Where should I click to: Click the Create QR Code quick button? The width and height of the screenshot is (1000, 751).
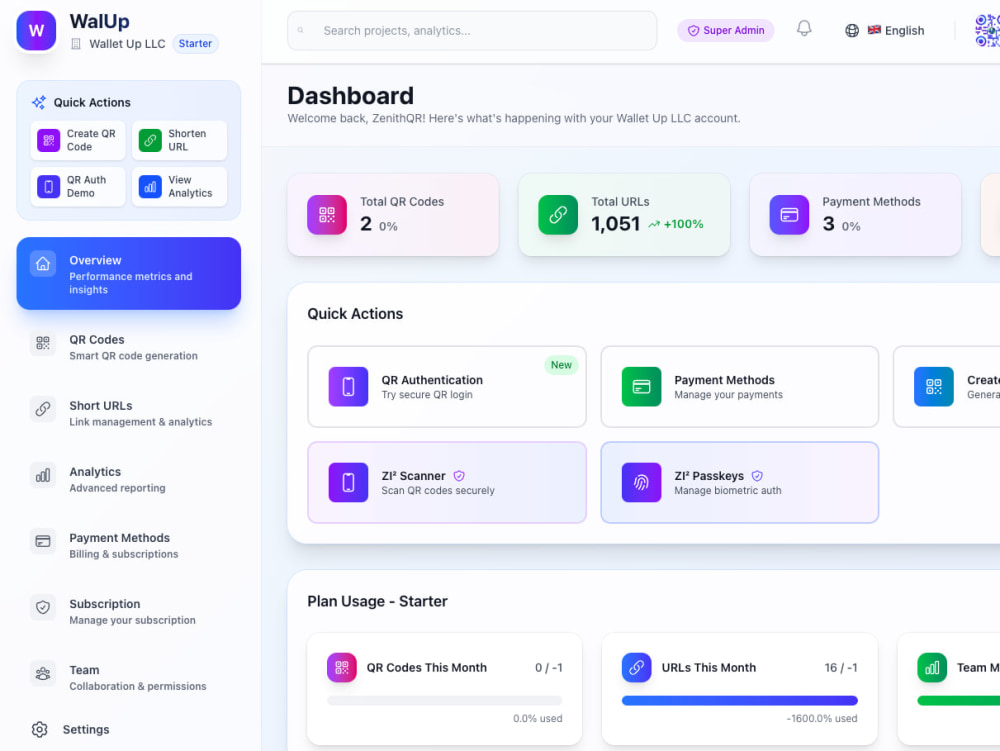78,140
